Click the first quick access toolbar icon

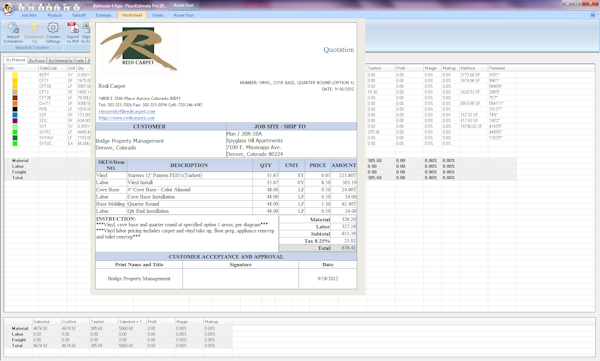21,7
